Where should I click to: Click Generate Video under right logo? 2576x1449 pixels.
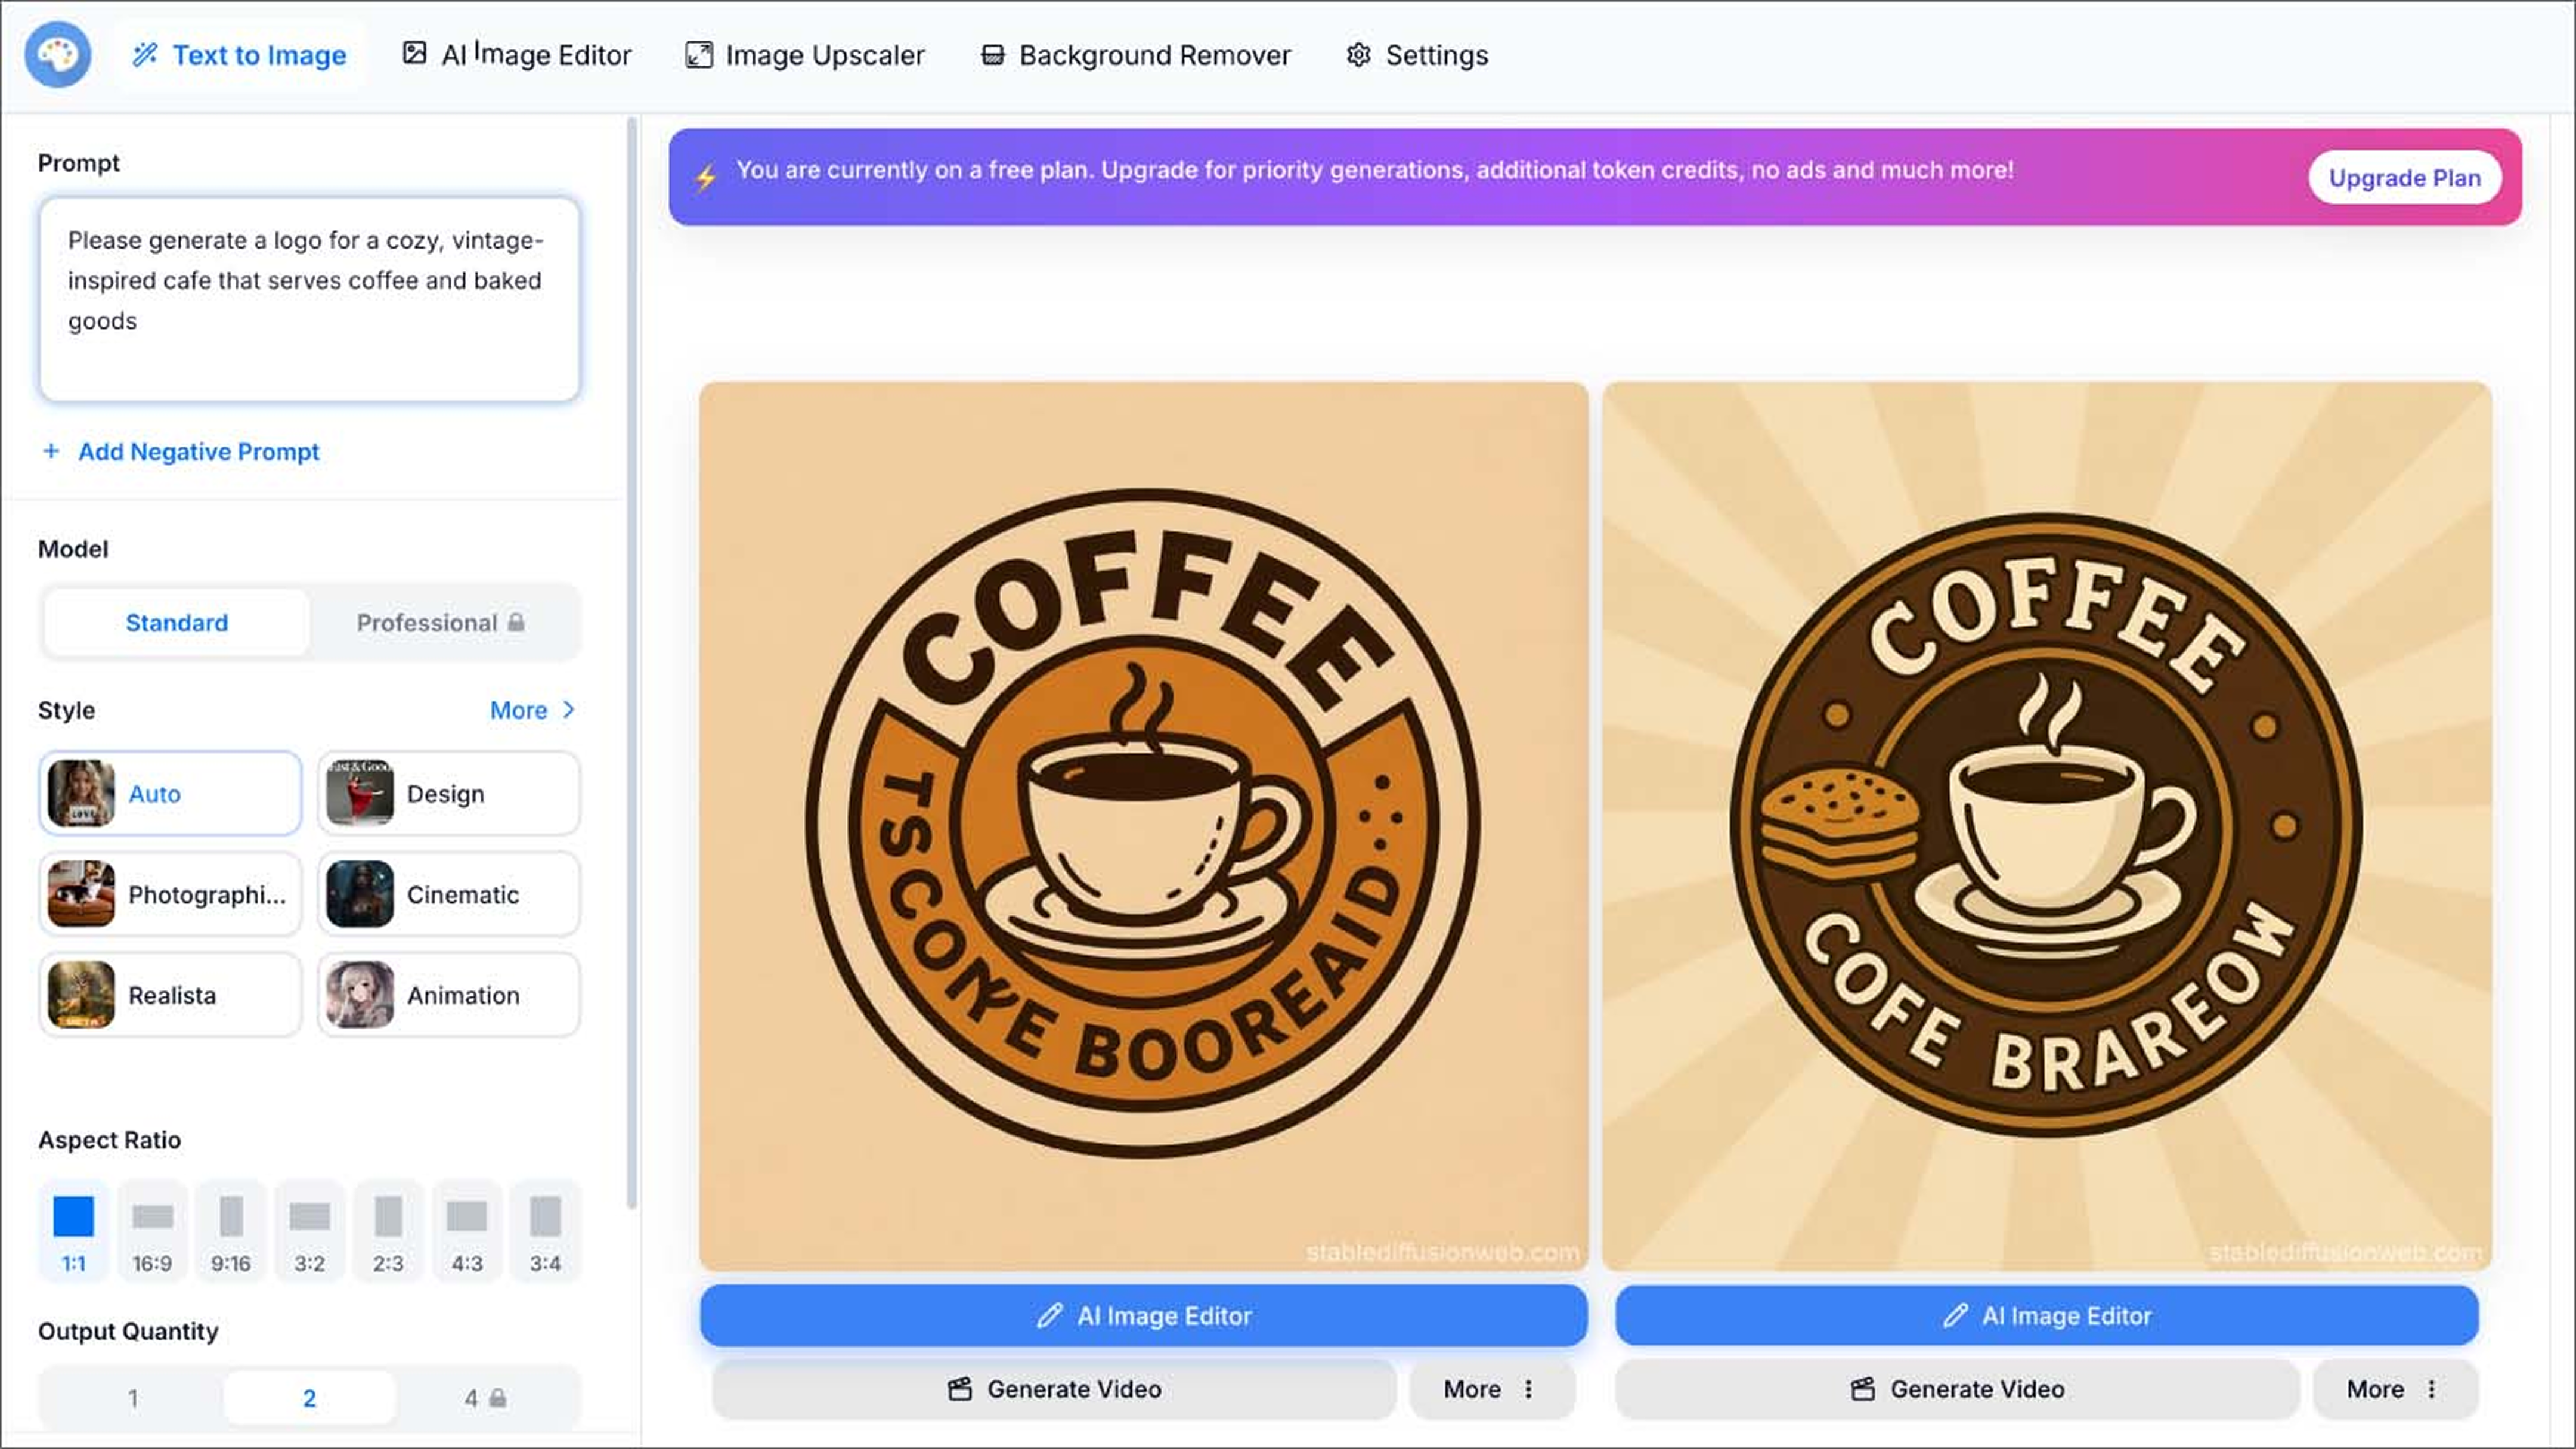(1958, 1390)
